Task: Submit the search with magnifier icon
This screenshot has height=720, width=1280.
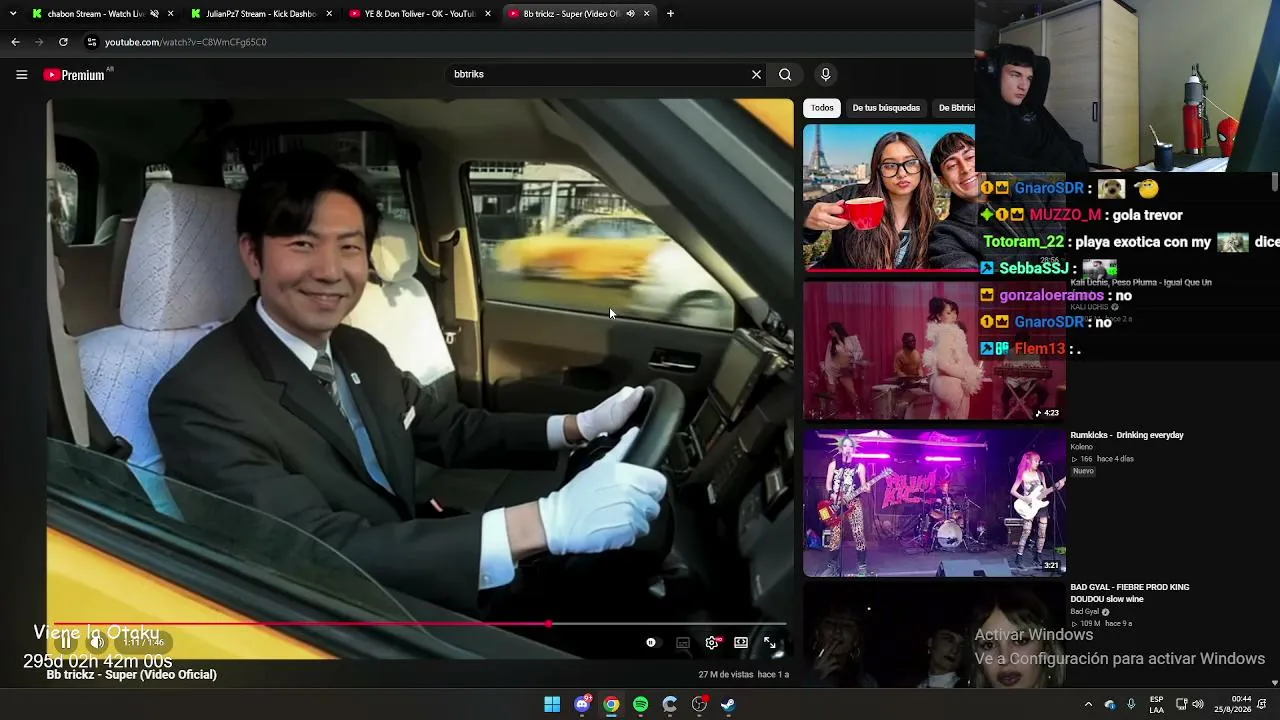Action: point(785,74)
